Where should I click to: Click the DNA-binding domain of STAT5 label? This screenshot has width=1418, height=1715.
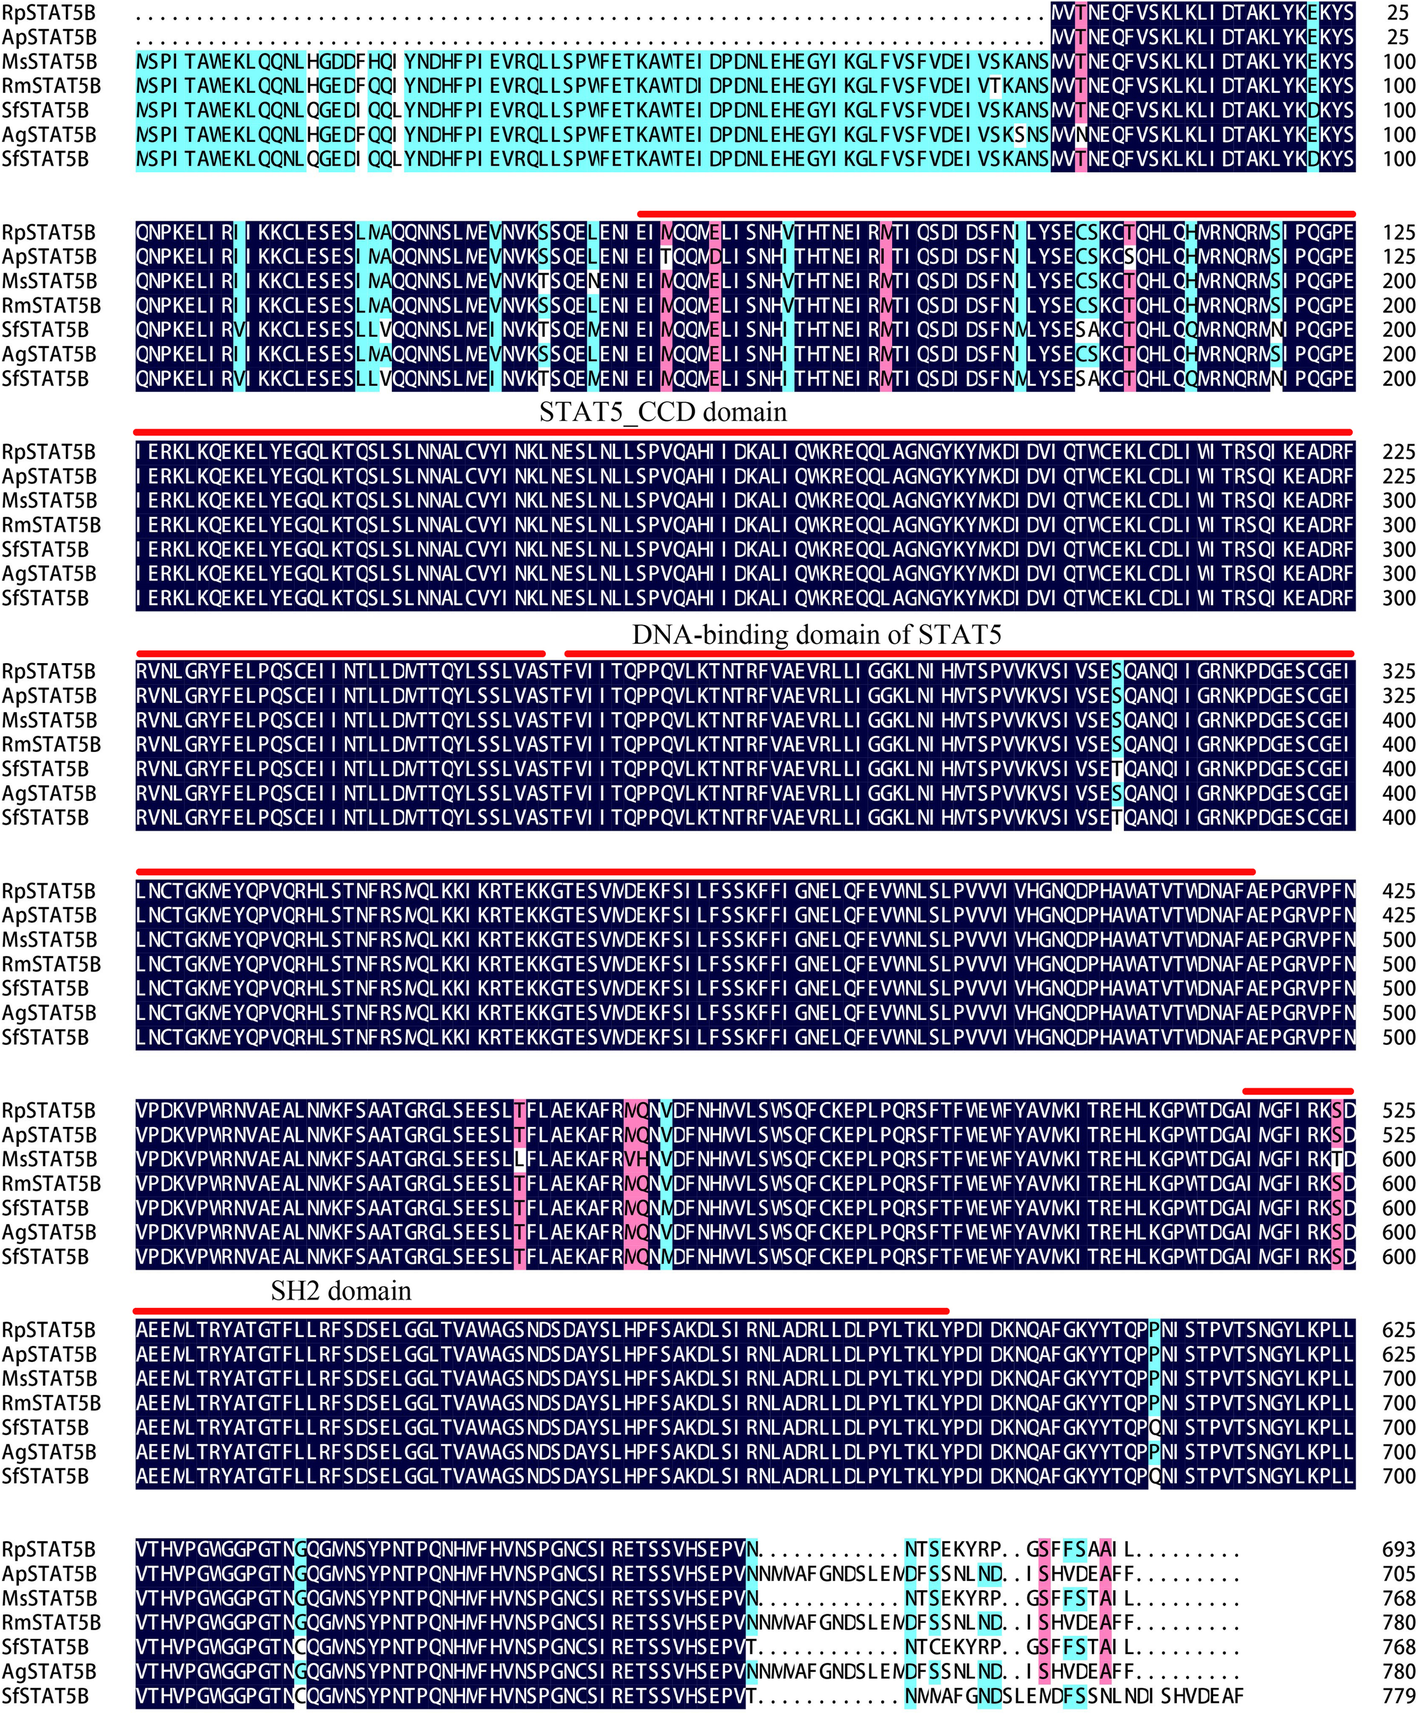click(x=817, y=635)
